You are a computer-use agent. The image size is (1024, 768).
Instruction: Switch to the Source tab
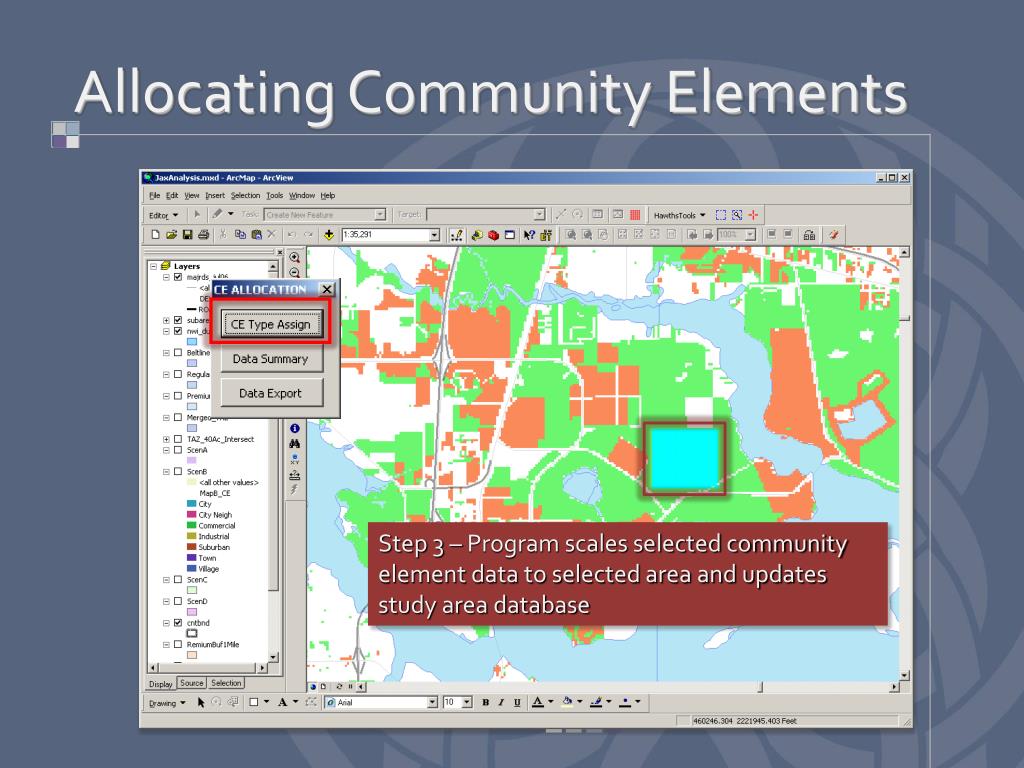[191, 683]
